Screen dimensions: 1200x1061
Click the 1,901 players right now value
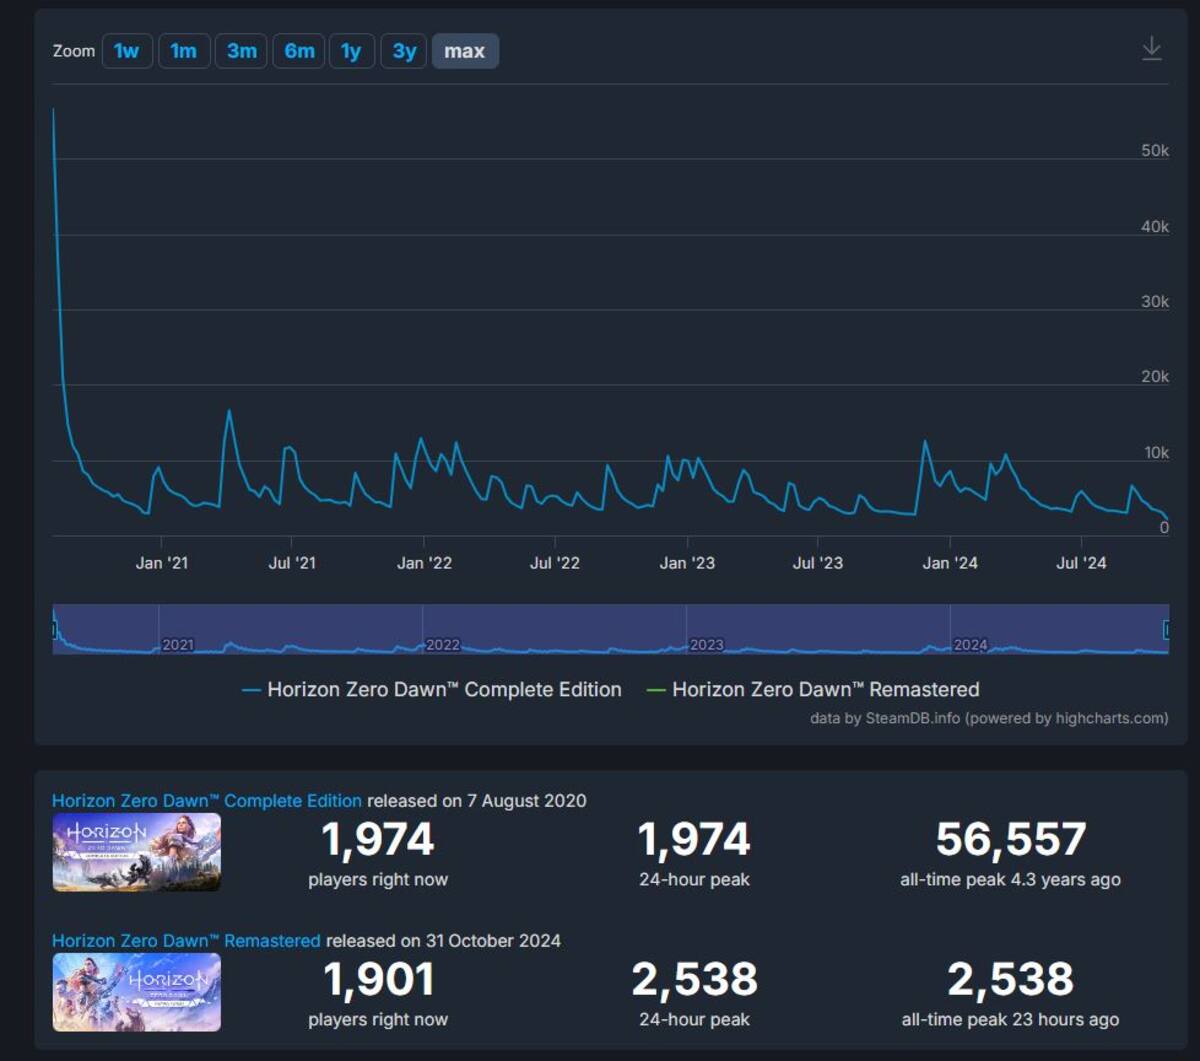pos(378,979)
